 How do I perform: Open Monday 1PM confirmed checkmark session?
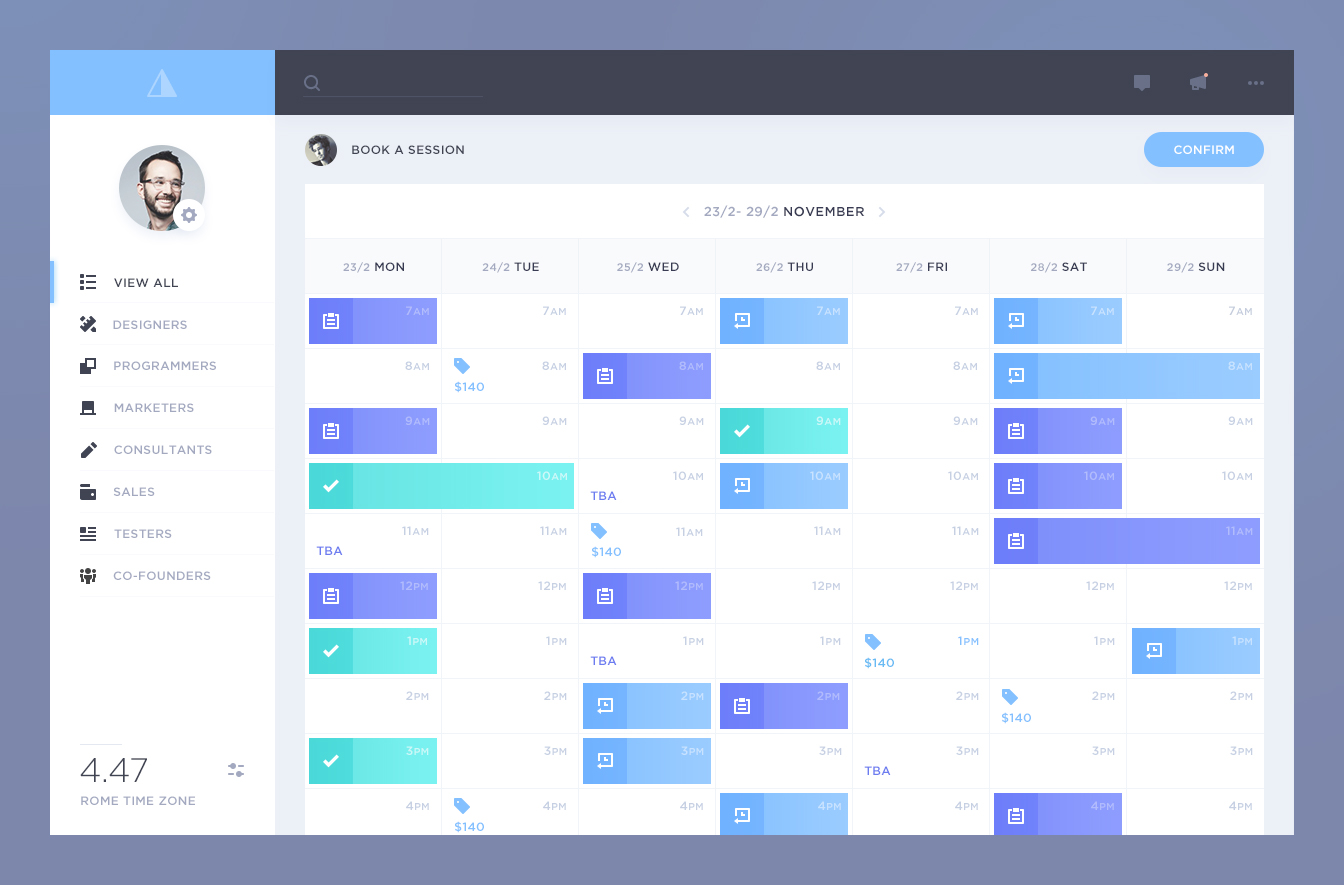pos(373,651)
